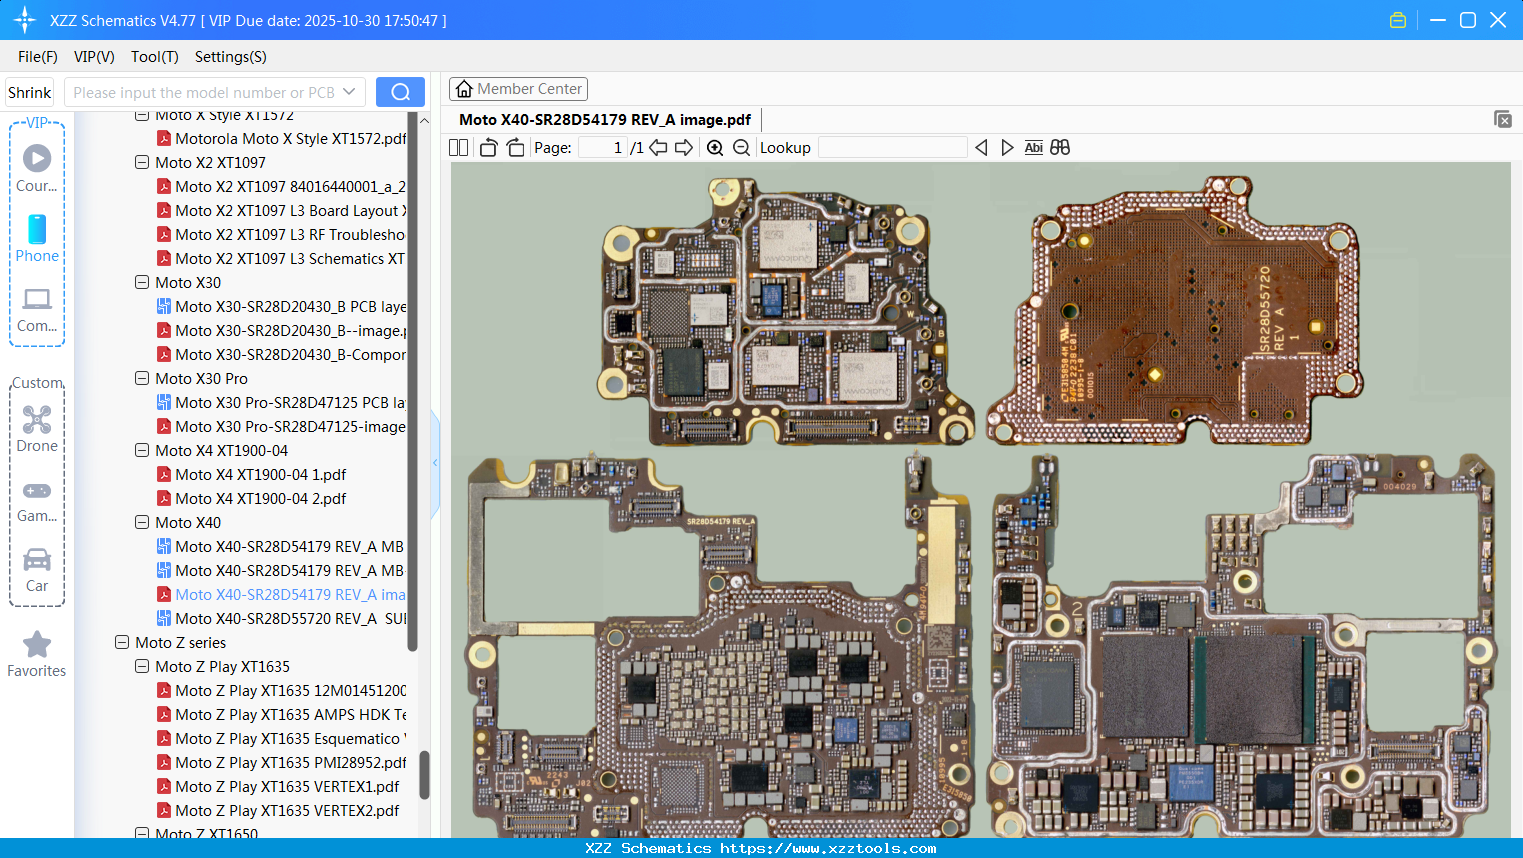Click the zoom in magnifier icon
The height and width of the screenshot is (858, 1523).
pyautogui.click(x=715, y=148)
